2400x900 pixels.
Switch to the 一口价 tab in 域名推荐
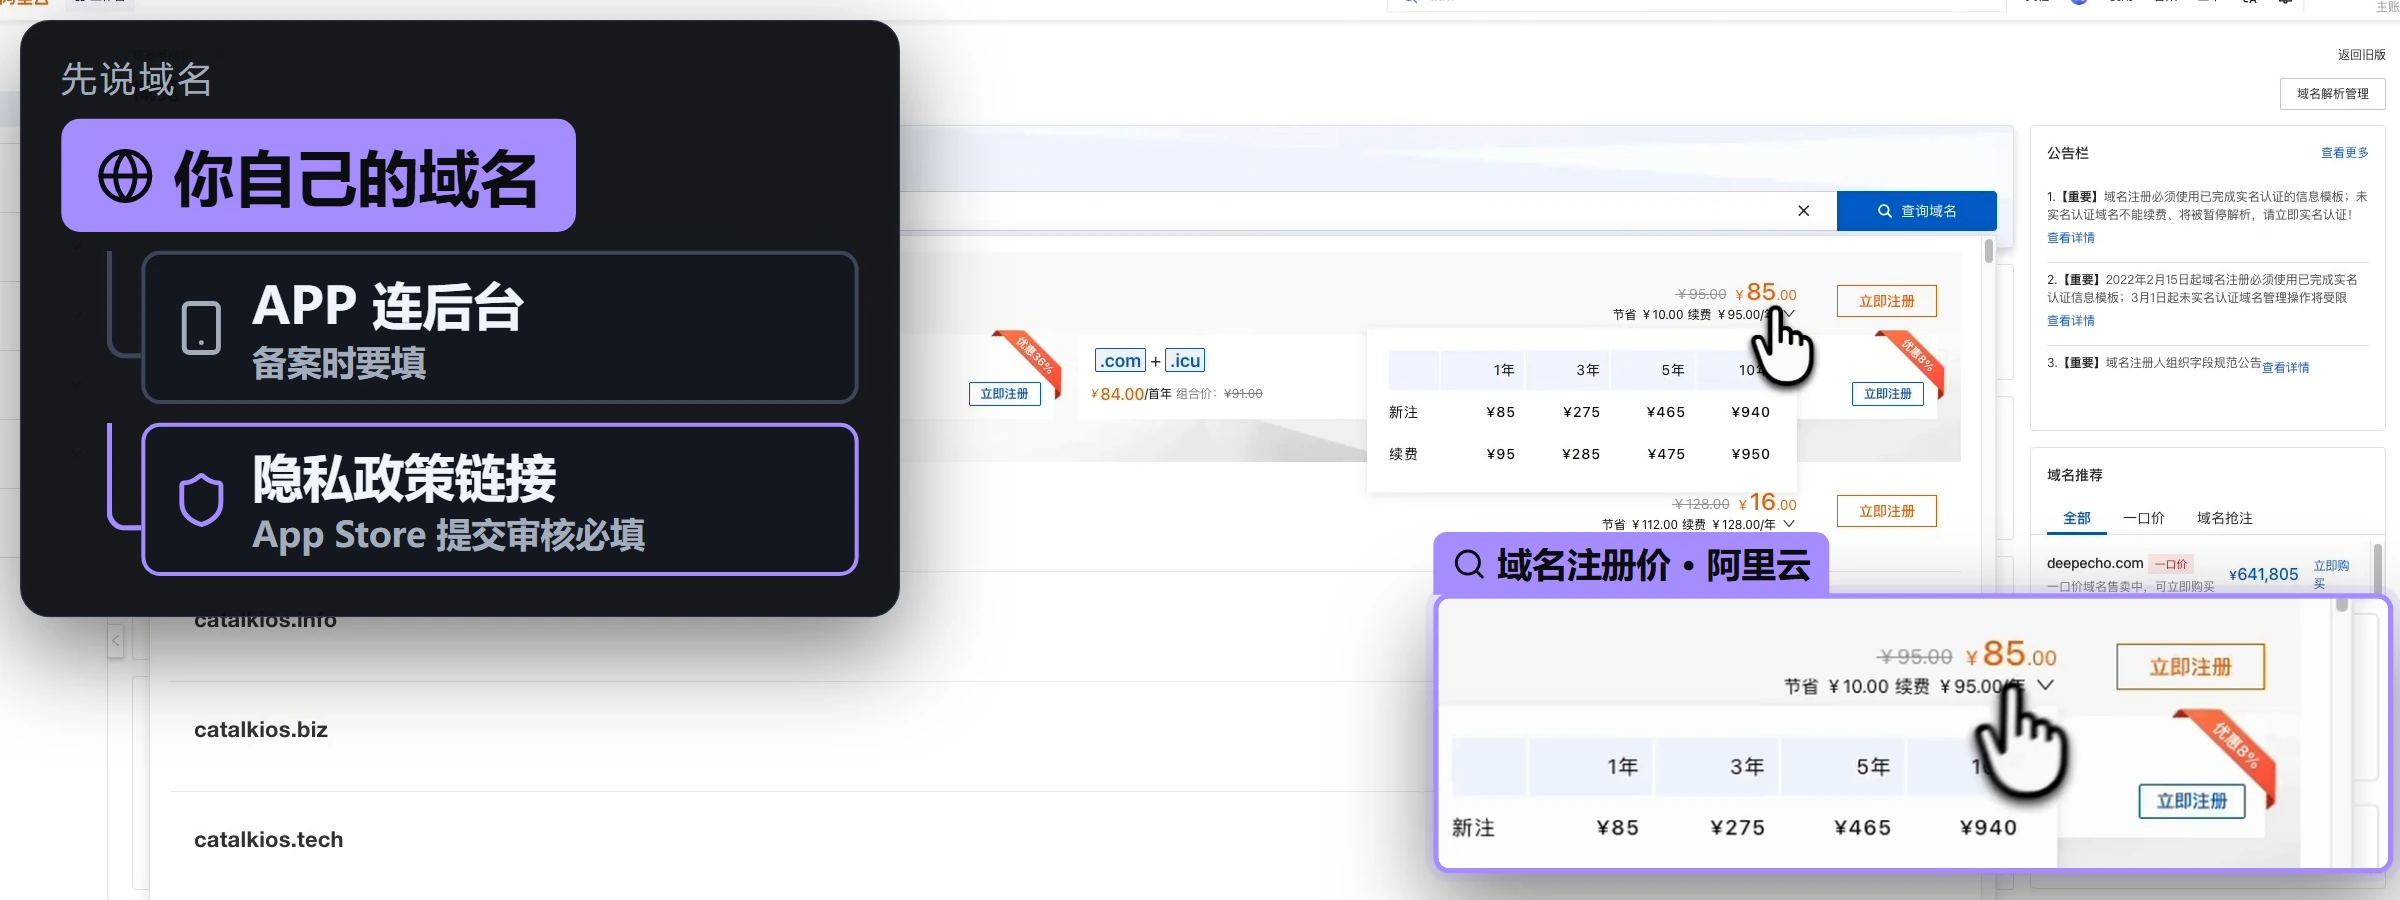2143,518
